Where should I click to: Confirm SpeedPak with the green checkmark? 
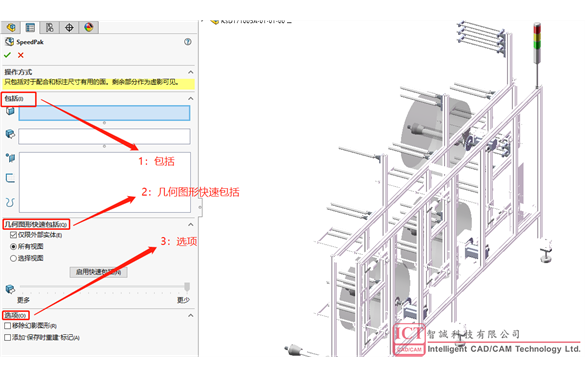pyautogui.click(x=7, y=55)
